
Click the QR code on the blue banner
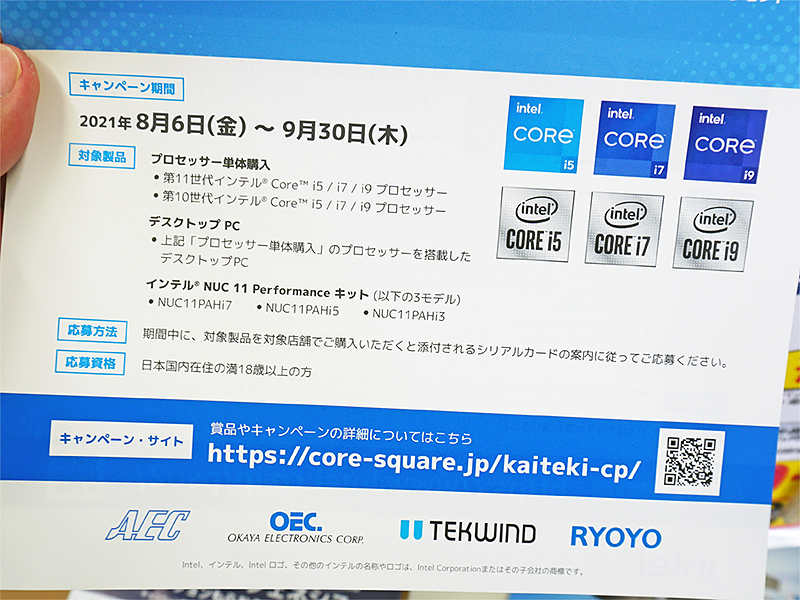[689, 462]
